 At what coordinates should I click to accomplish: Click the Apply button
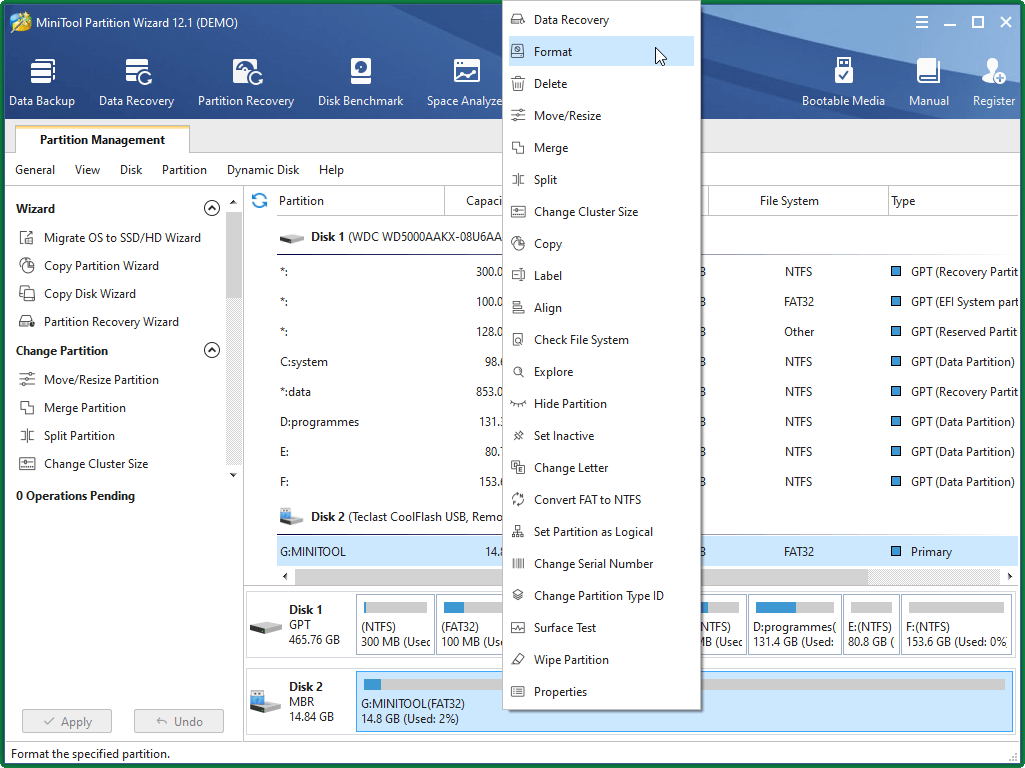point(67,722)
